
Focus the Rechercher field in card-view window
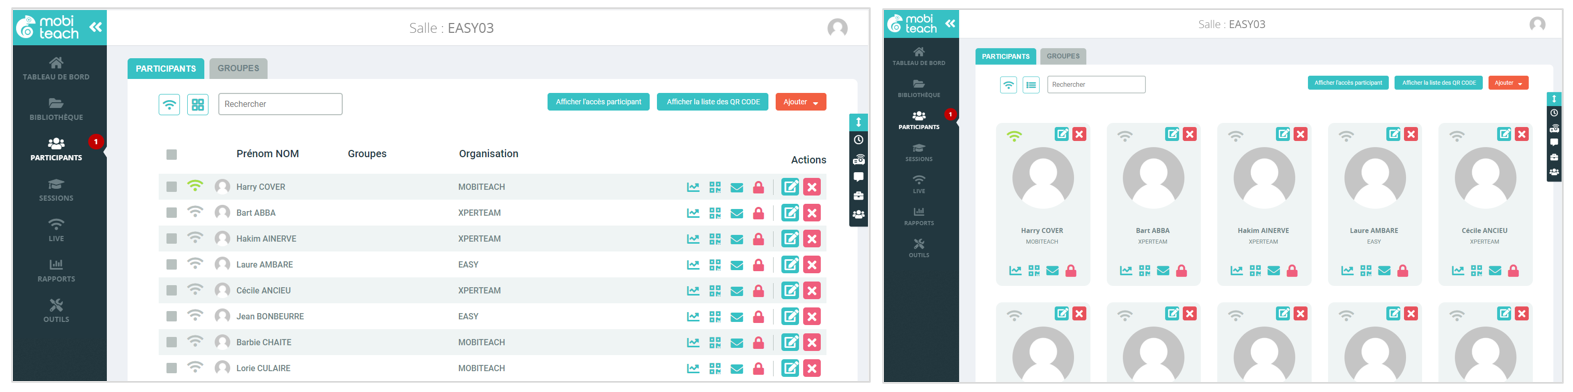point(1096,85)
